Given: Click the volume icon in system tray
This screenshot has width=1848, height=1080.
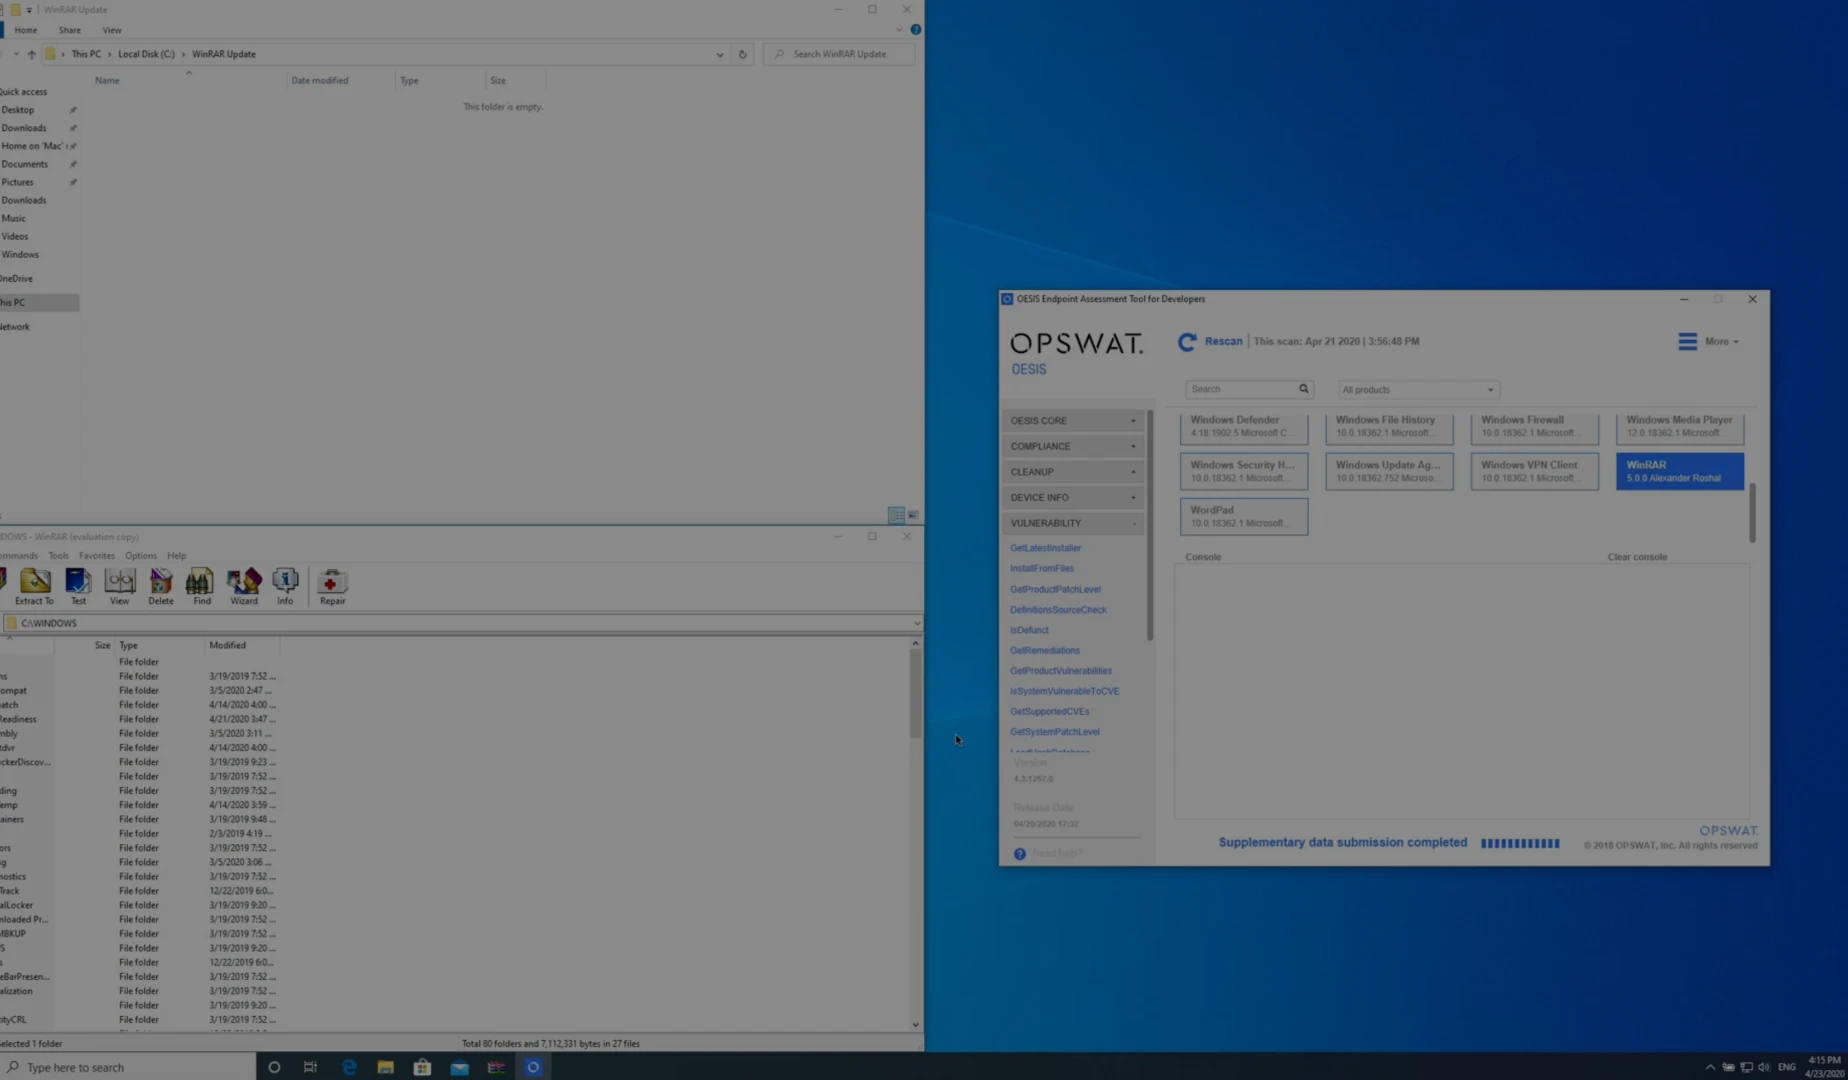Looking at the screenshot, I should [1764, 1067].
